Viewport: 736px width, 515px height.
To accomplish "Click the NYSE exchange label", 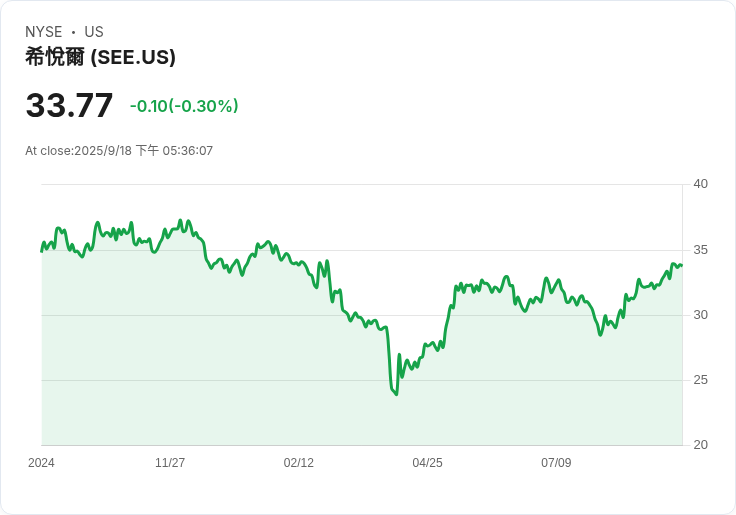I will click(x=43, y=32).
